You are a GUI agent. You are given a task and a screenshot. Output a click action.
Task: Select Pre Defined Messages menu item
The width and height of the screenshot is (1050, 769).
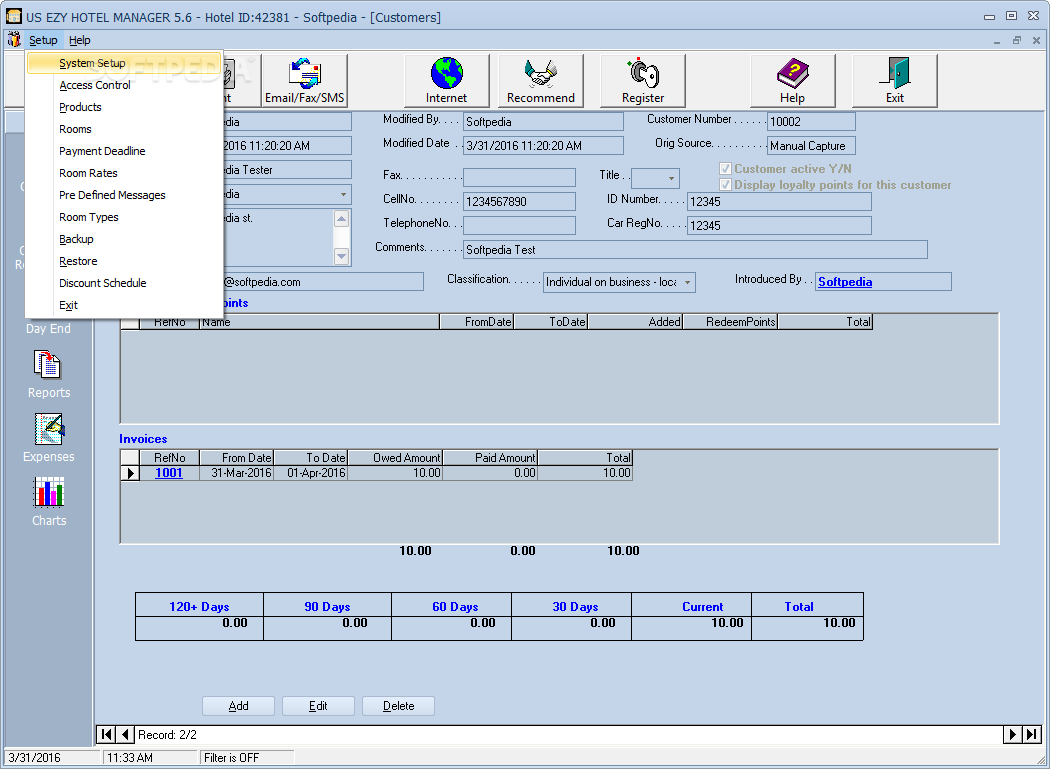124,196
